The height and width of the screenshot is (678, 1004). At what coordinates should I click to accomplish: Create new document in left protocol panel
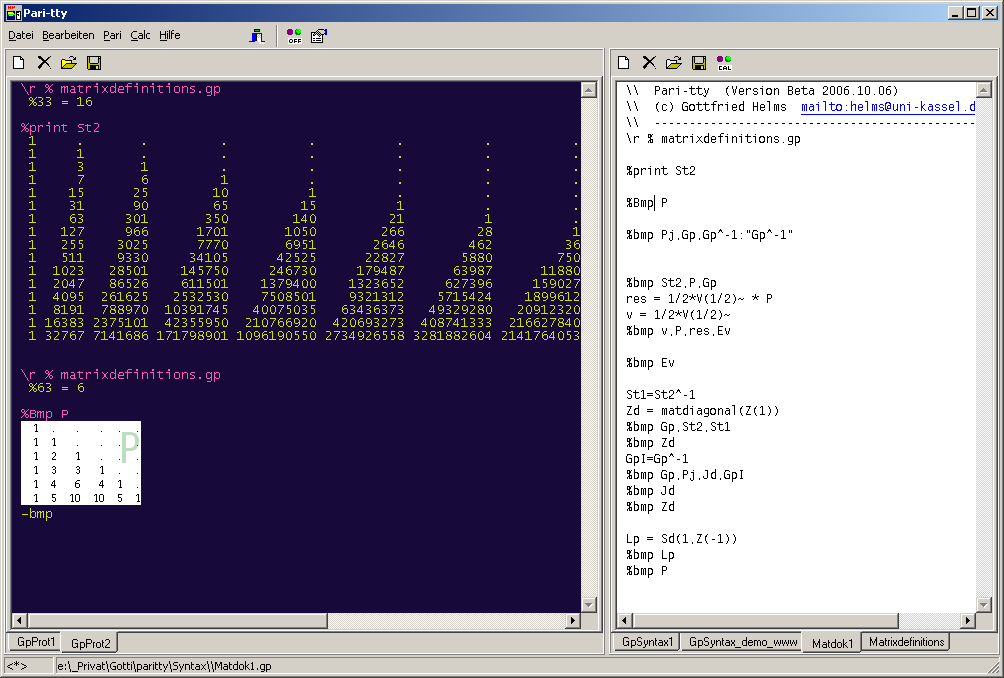pos(19,63)
